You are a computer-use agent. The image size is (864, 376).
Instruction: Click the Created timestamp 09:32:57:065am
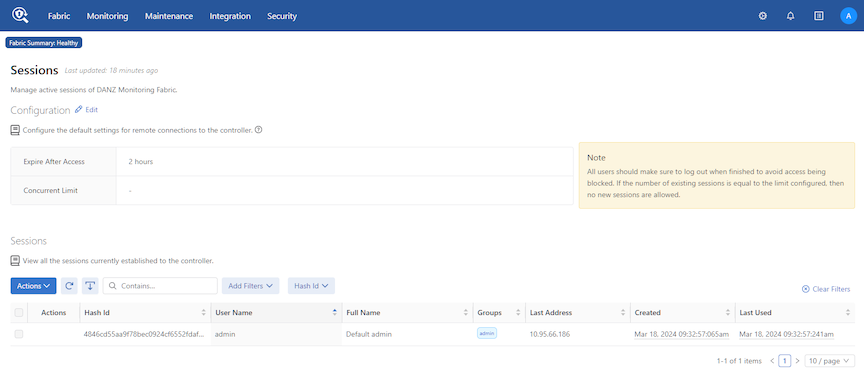(682, 334)
